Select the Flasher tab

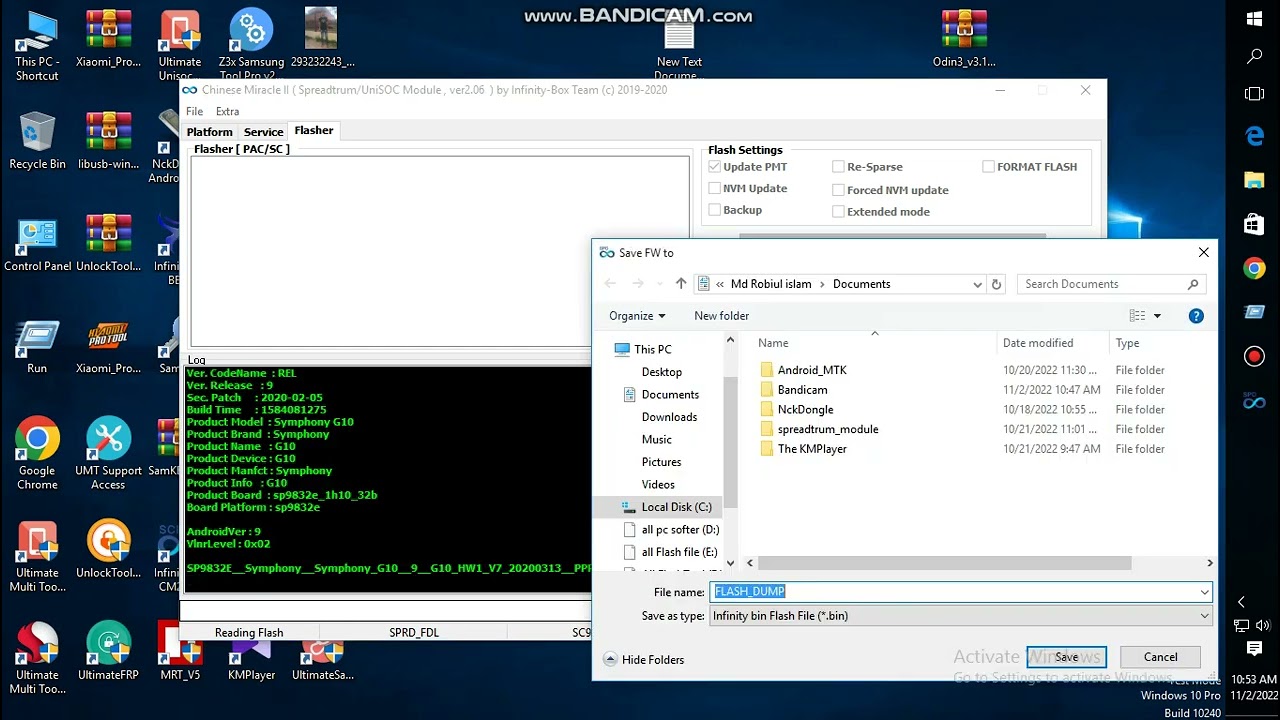tap(314, 131)
